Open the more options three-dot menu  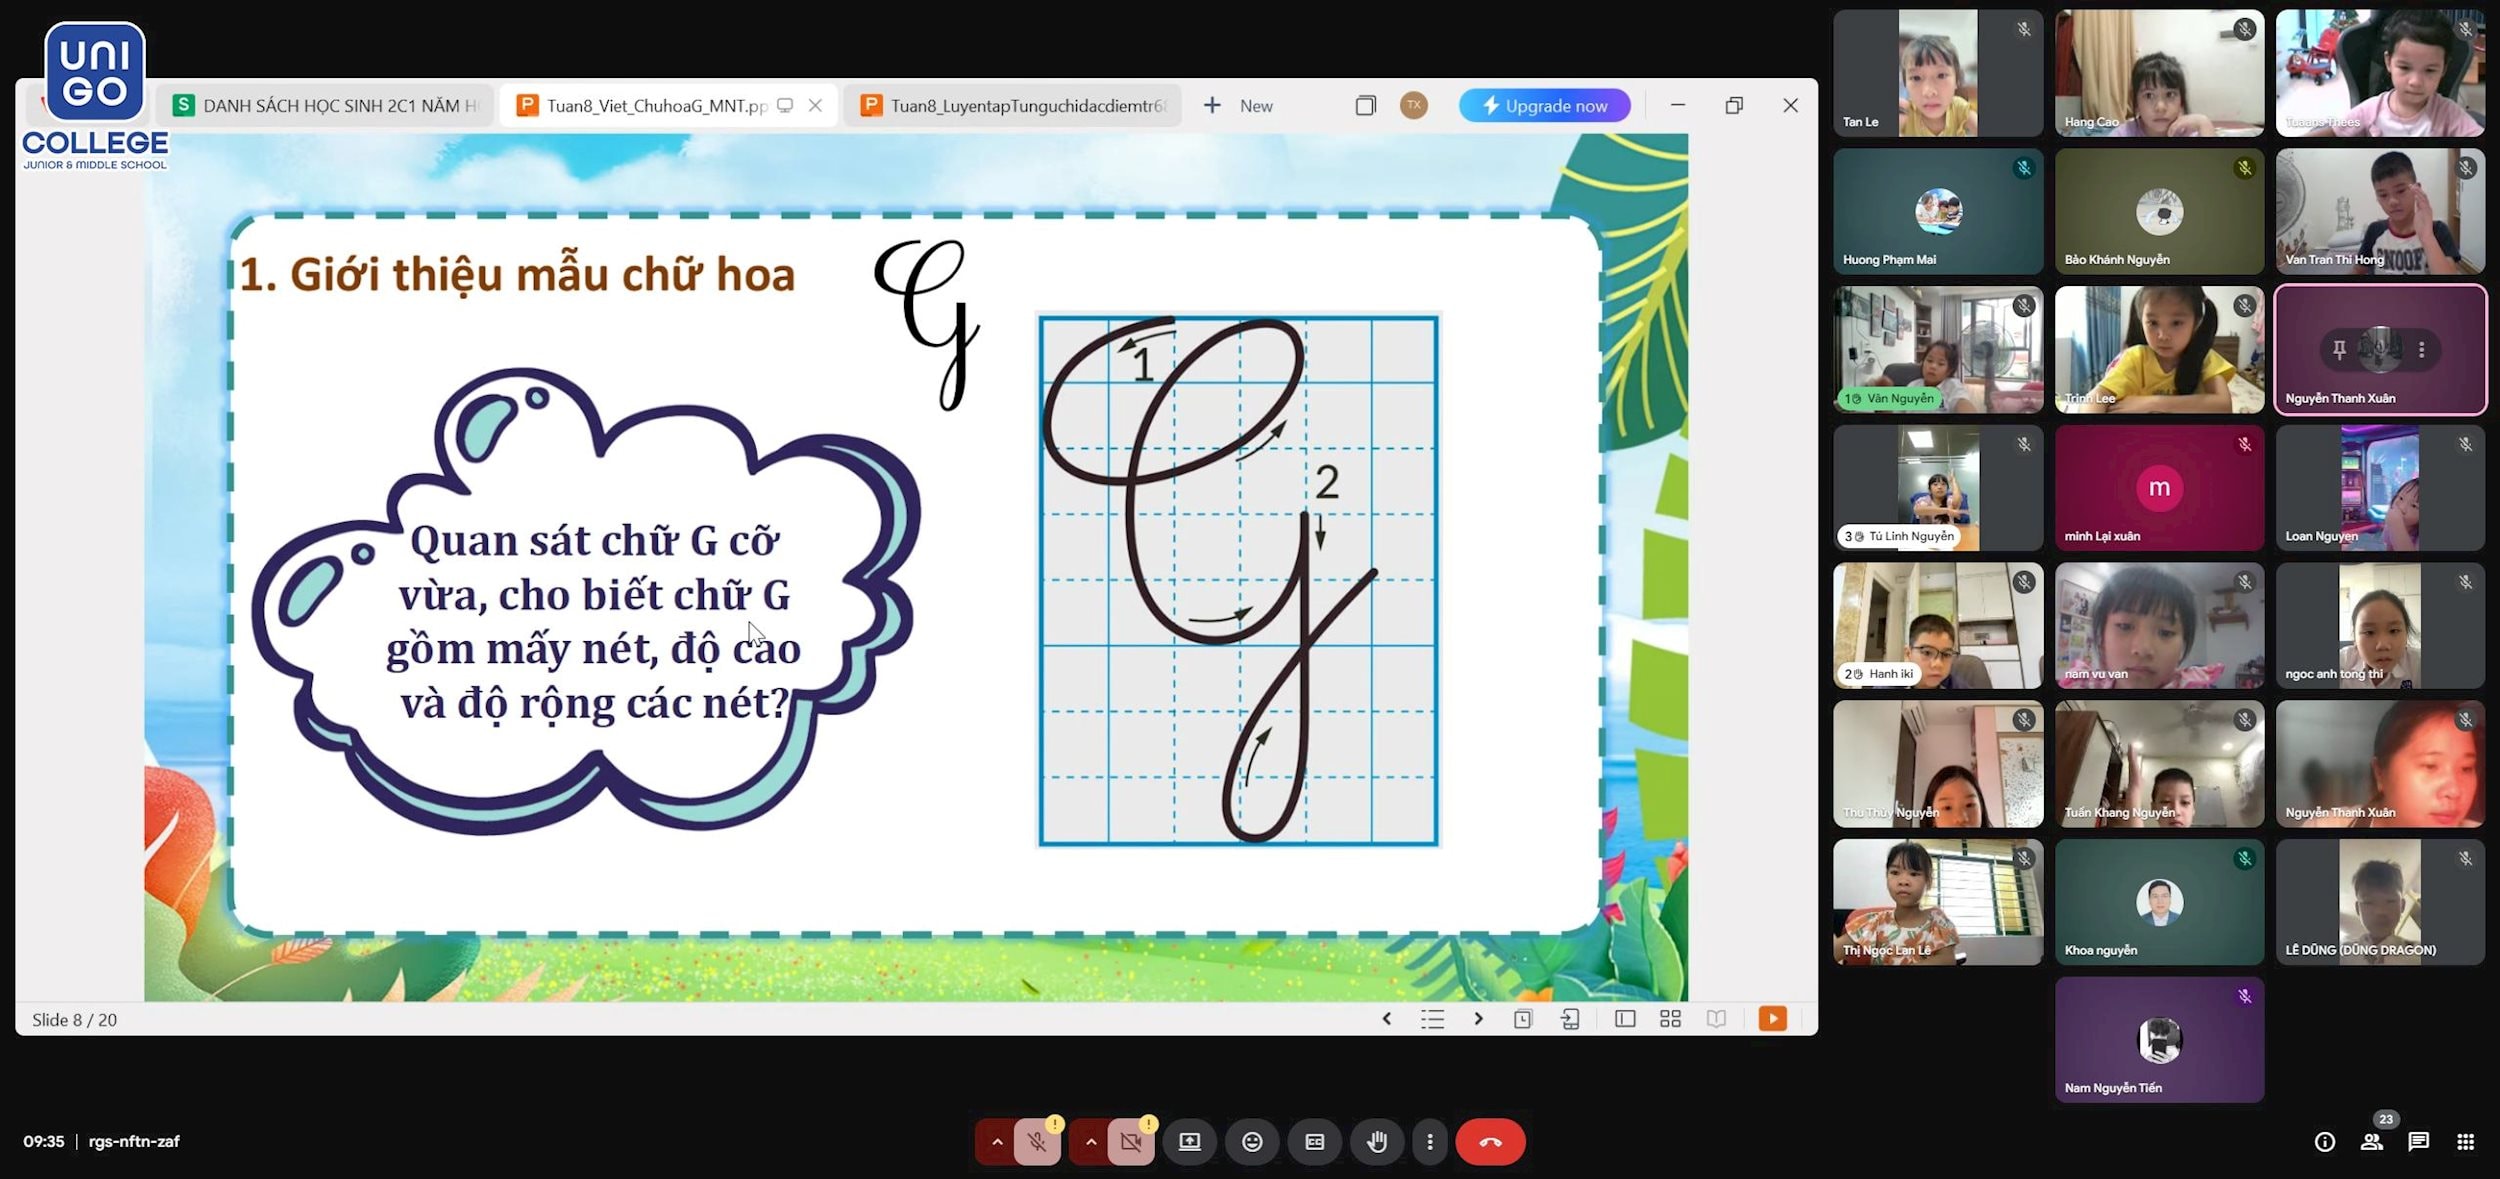coord(1430,1142)
